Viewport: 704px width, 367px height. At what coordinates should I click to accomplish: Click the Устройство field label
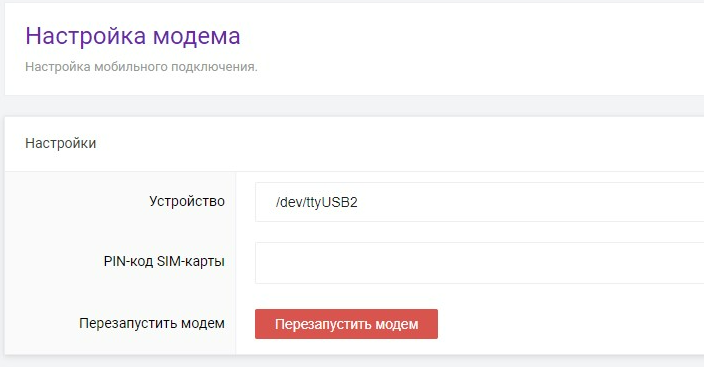(x=187, y=201)
